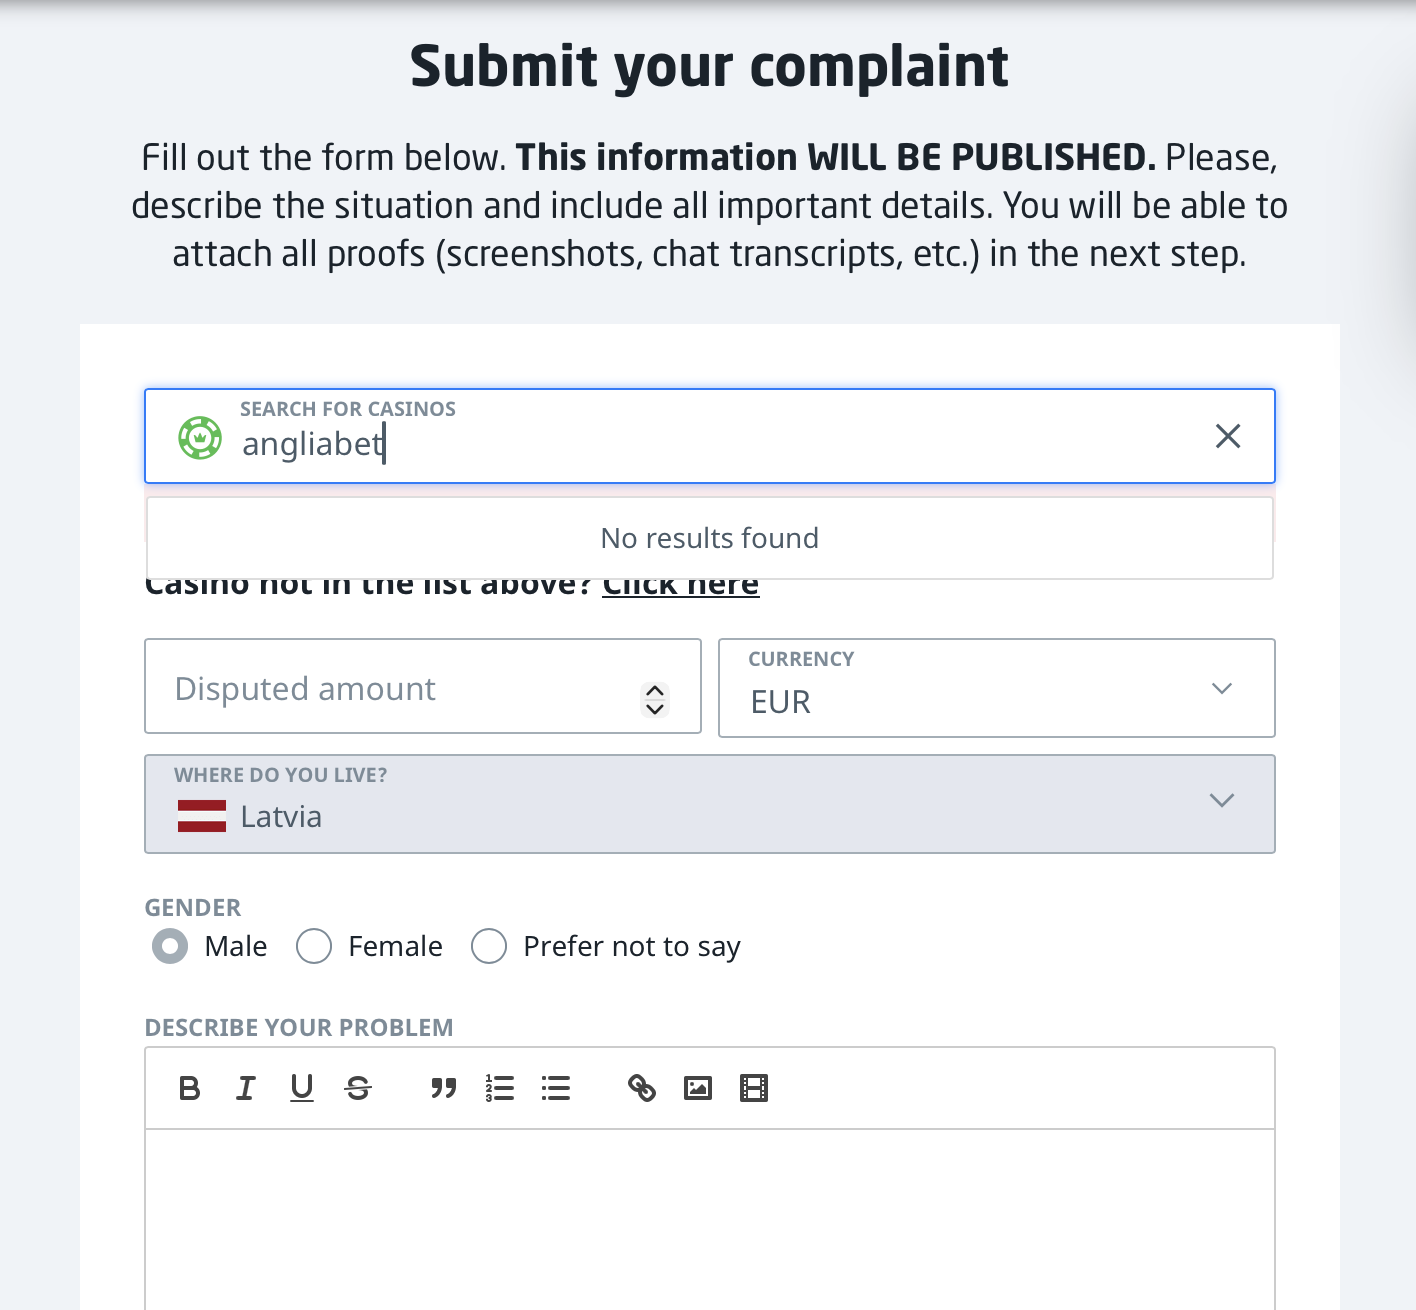Insert a blockquote in the description

[444, 1088]
